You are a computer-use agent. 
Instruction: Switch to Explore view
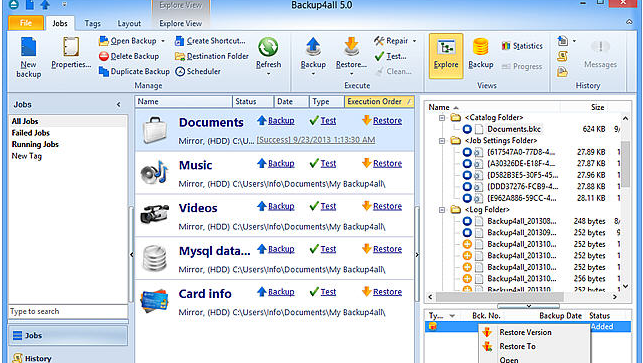(446, 56)
